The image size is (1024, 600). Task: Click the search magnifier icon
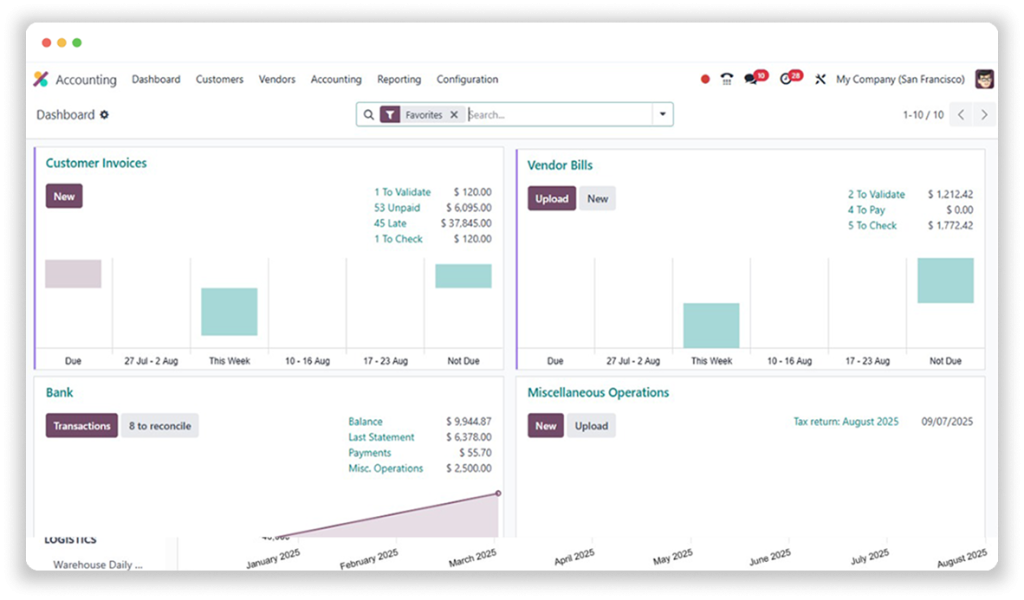(369, 115)
